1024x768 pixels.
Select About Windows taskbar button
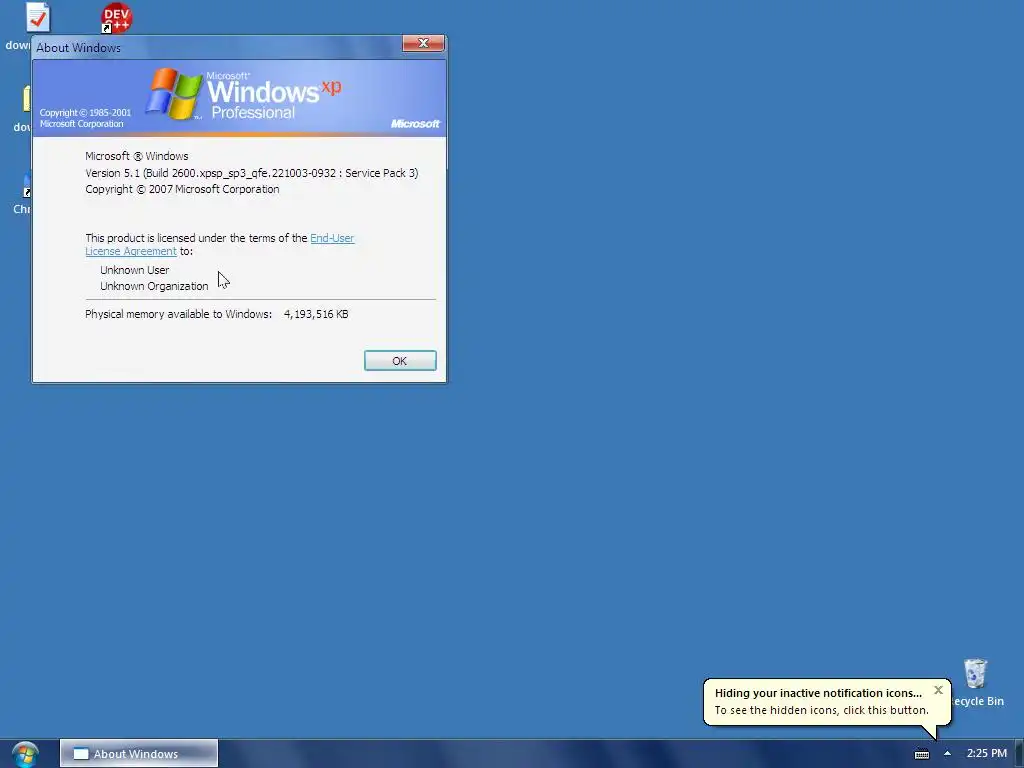click(x=138, y=754)
